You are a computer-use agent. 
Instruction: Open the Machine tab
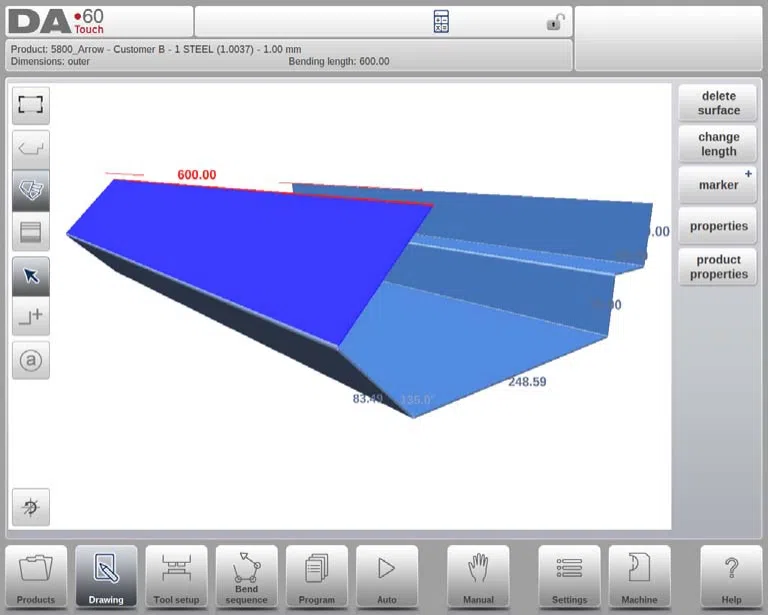click(x=639, y=577)
